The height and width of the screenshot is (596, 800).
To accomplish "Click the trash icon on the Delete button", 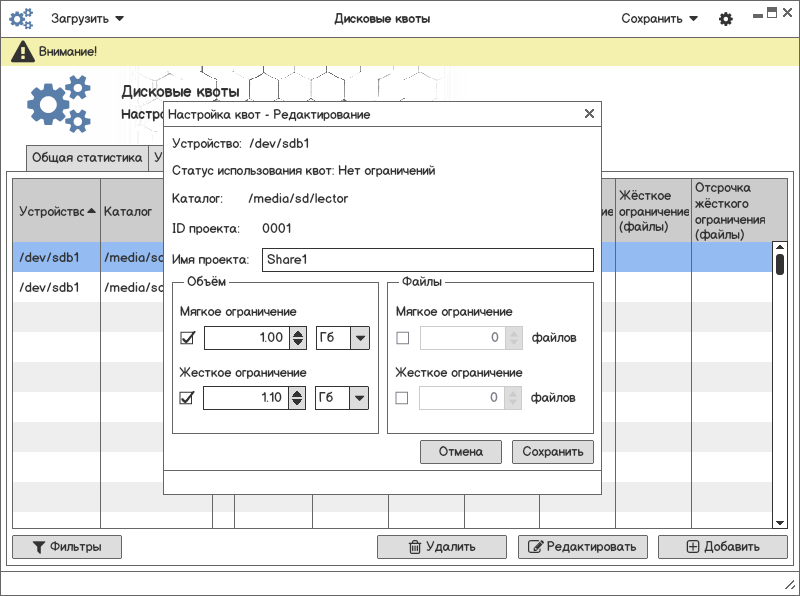I will pyautogui.click(x=414, y=547).
